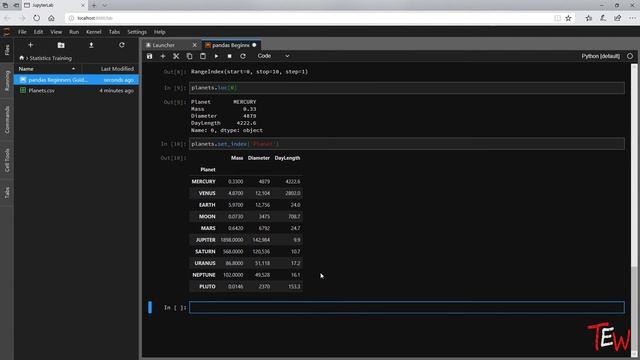
Task: Click the Diameter column header
Action: coord(259,158)
